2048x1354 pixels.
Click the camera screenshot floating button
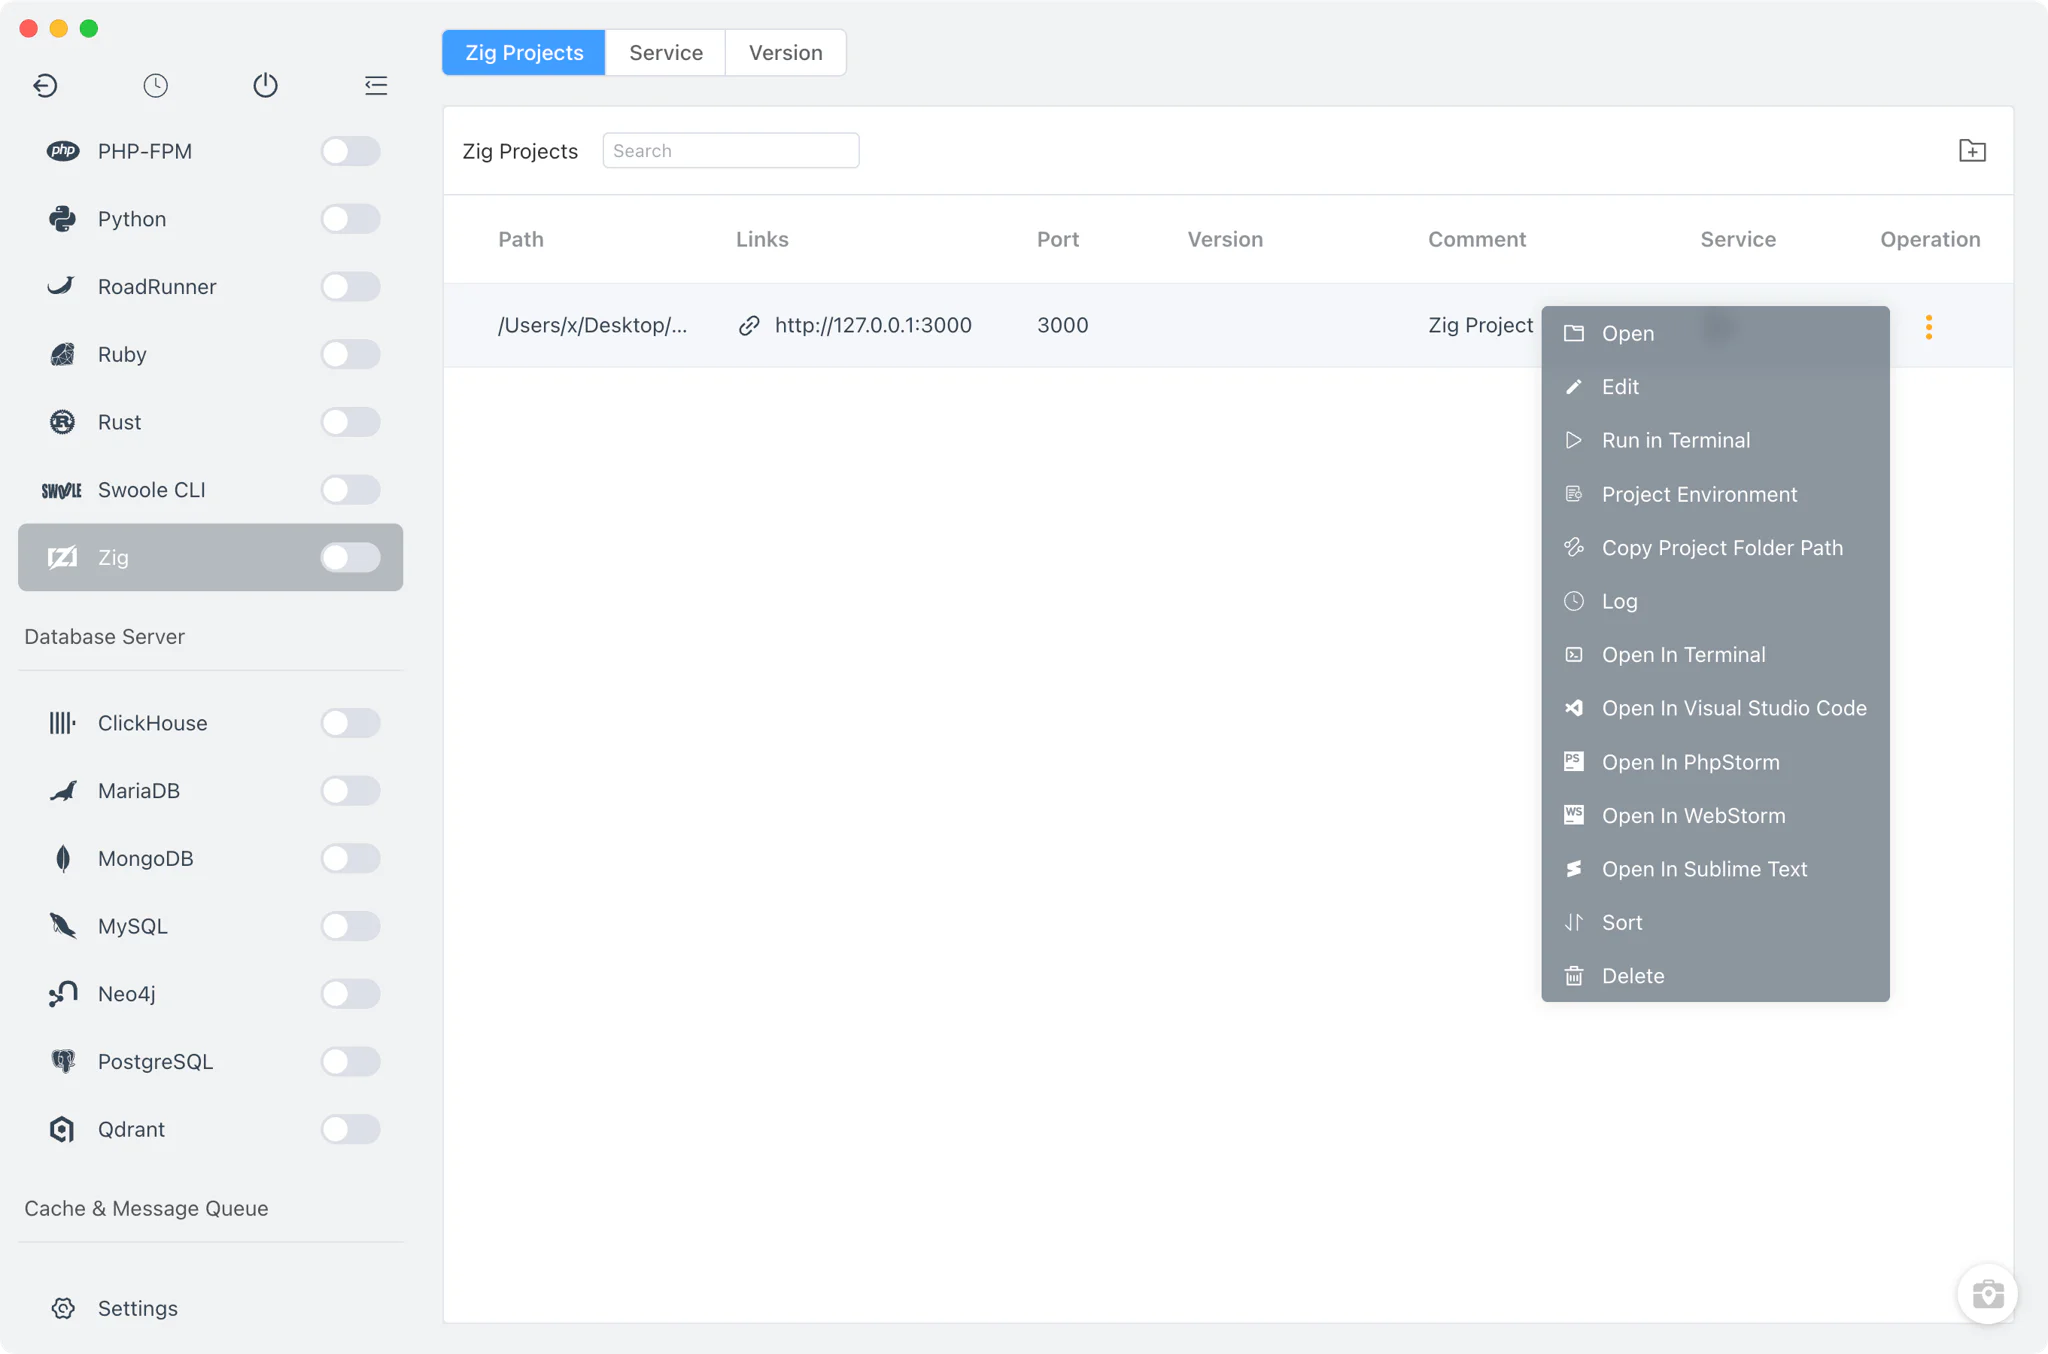[x=1987, y=1294]
